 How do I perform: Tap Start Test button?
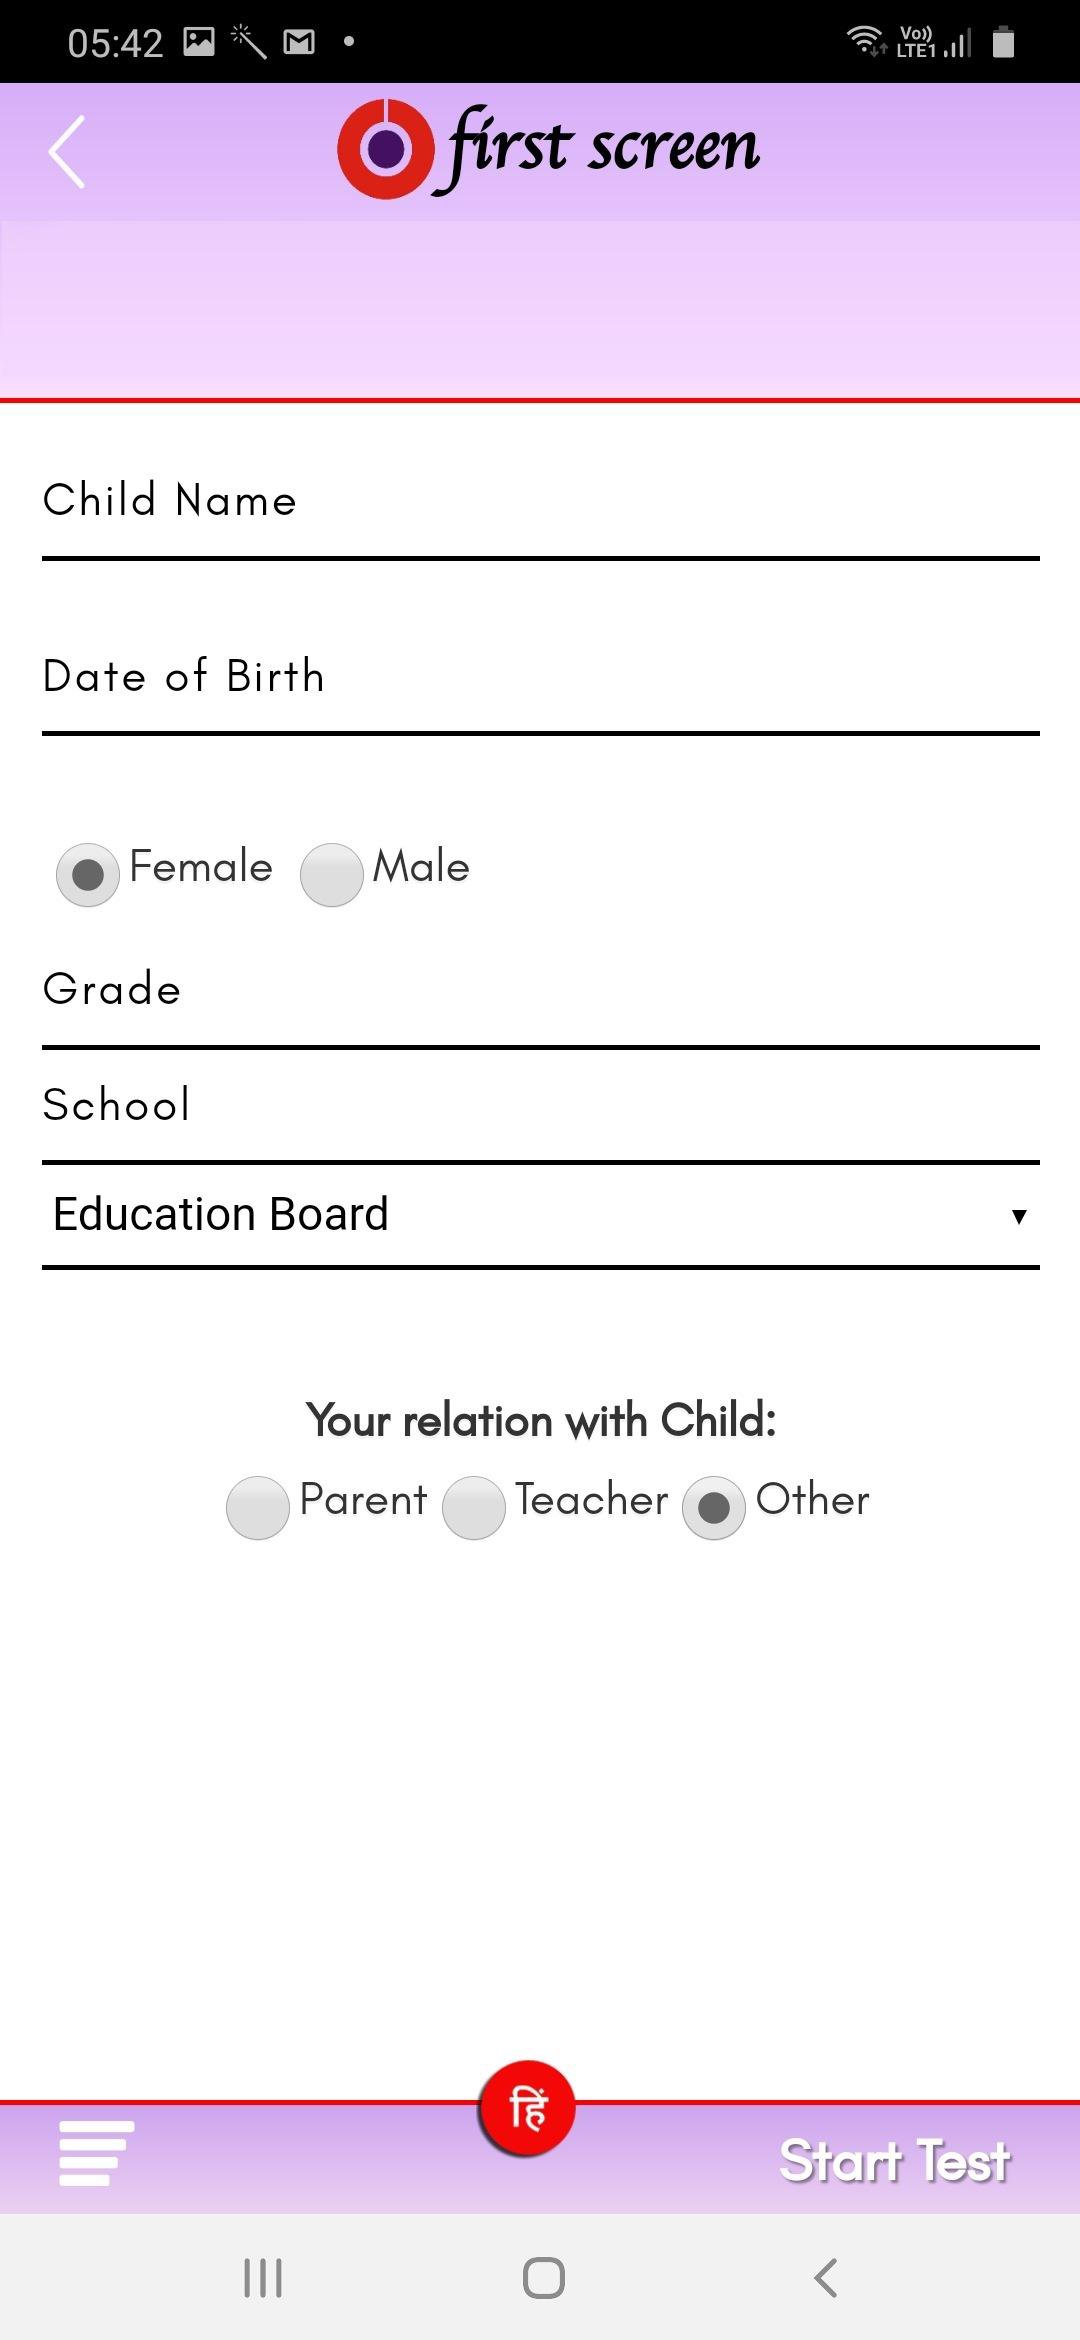pyautogui.click(x=894, y=2161)
